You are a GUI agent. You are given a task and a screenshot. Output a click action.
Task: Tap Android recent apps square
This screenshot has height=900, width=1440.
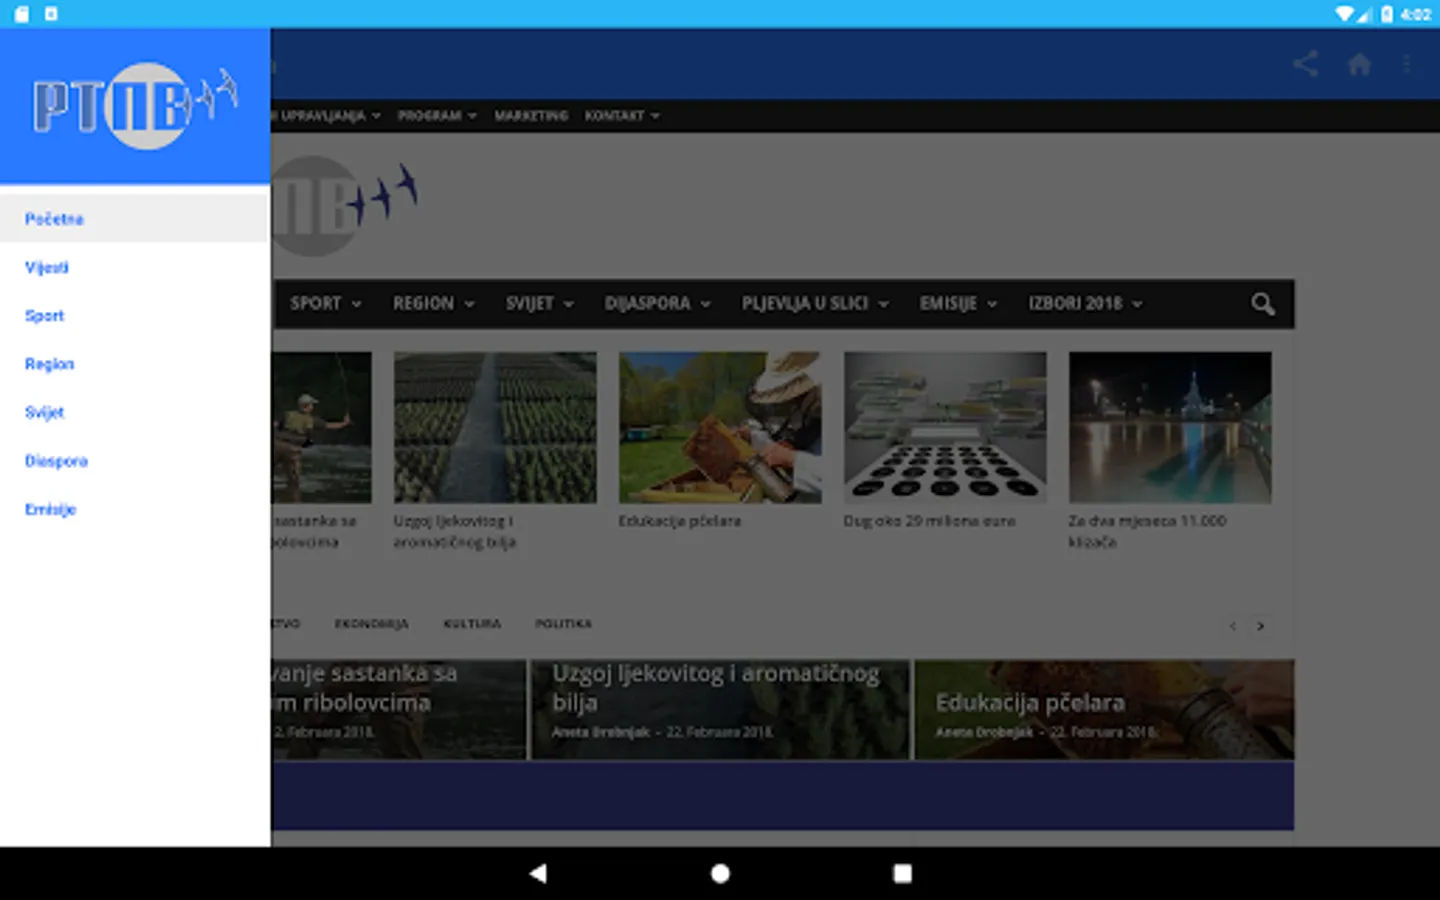[x=902, y=873]
